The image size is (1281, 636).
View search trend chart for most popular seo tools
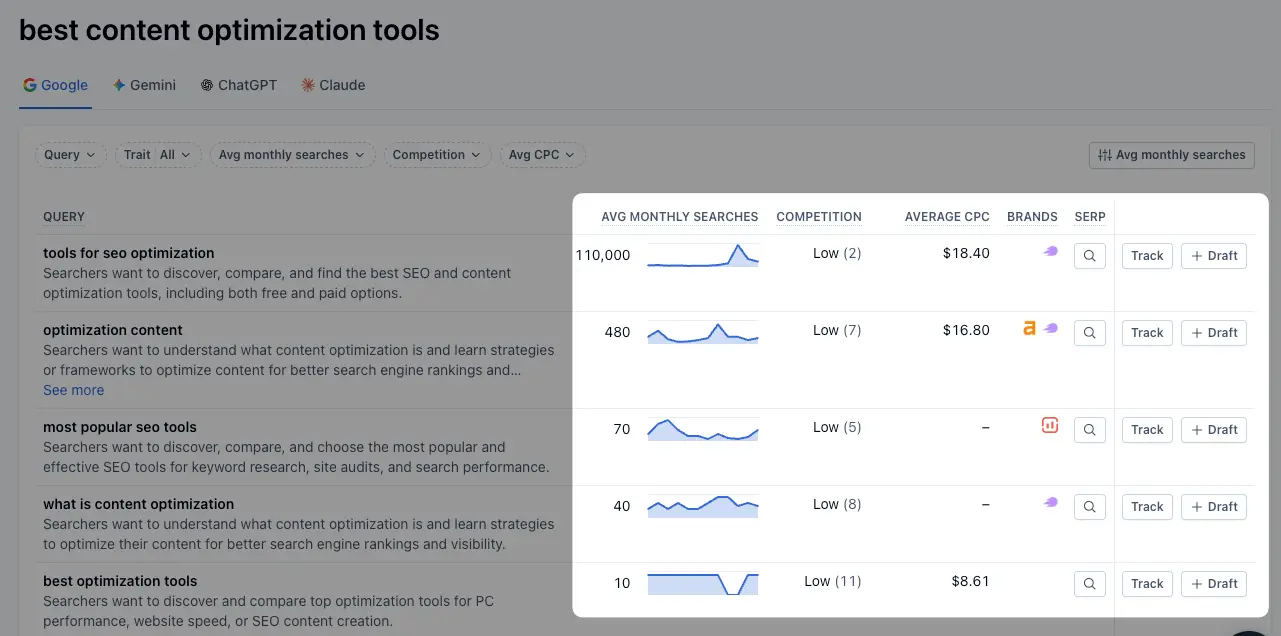tap(703, 429)
